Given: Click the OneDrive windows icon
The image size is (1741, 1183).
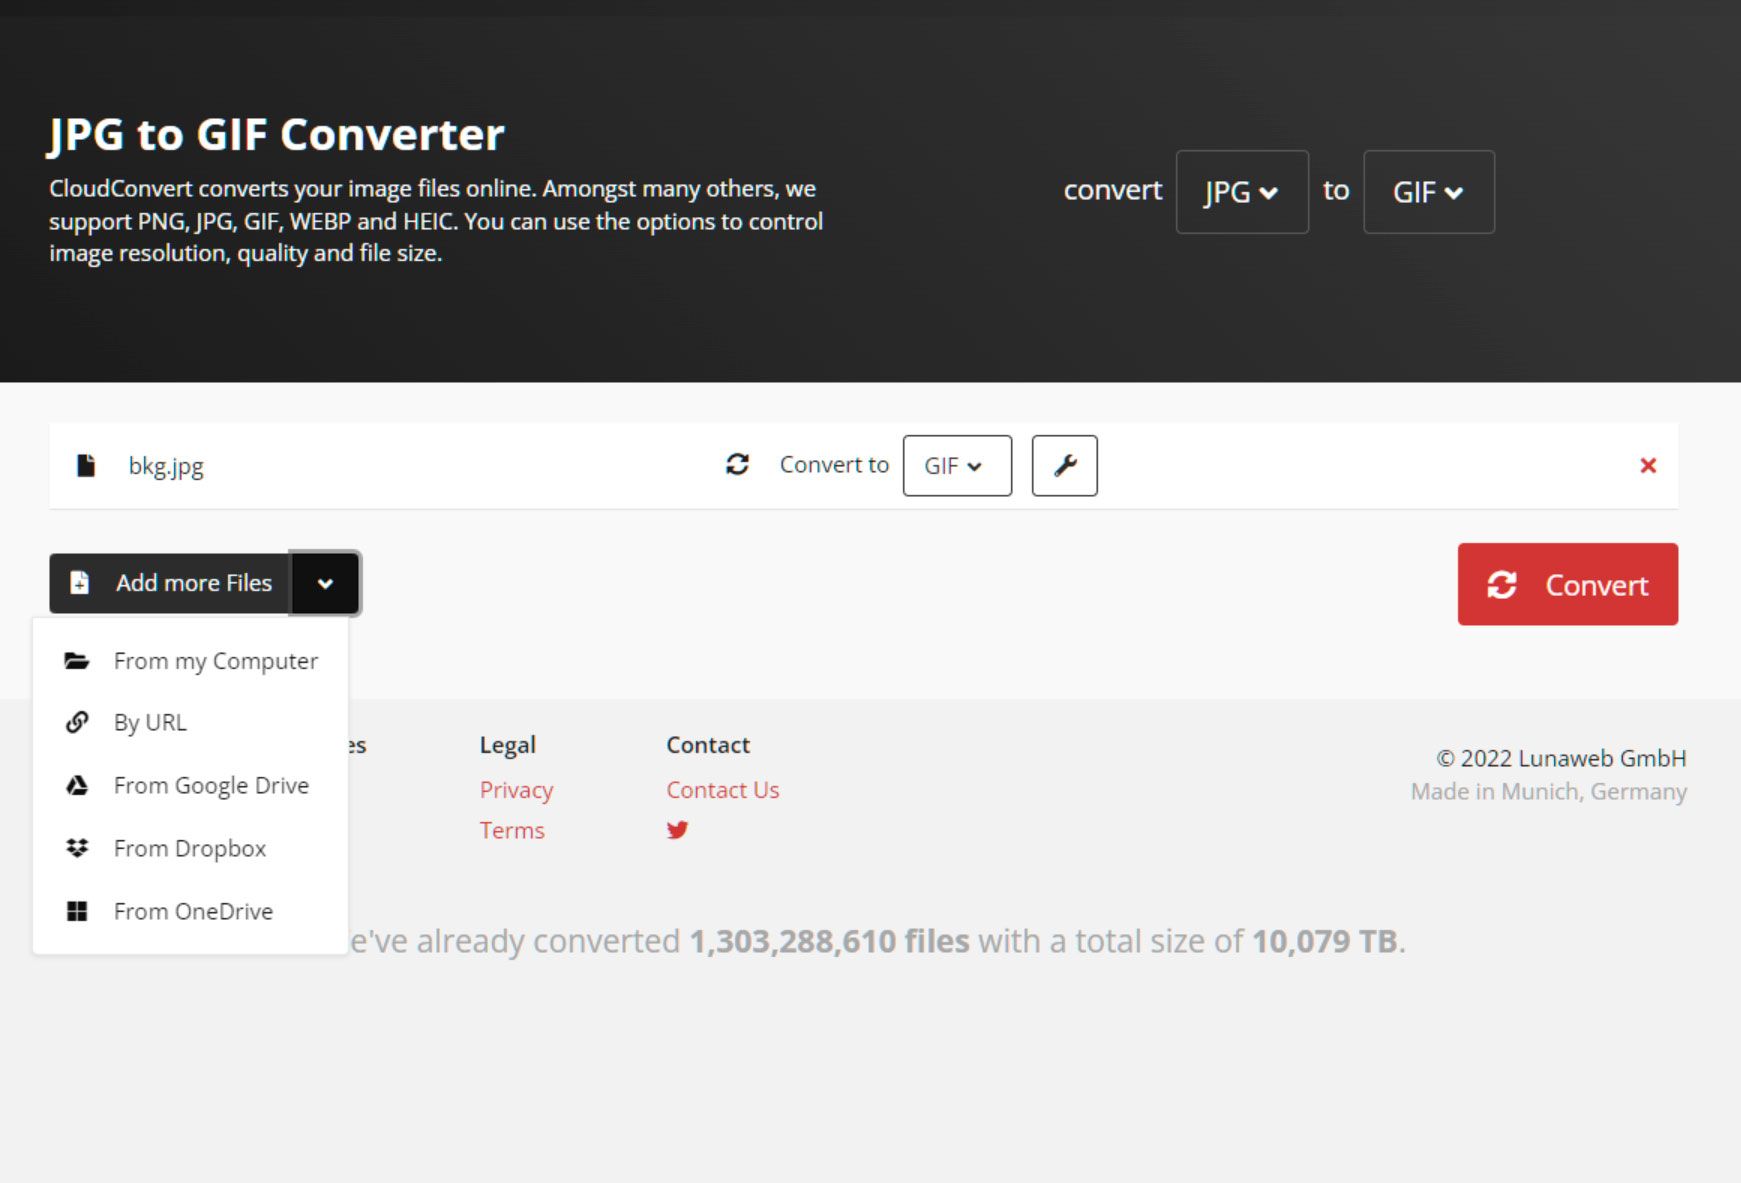Looking at the screenshot, I should click(77, 911).
